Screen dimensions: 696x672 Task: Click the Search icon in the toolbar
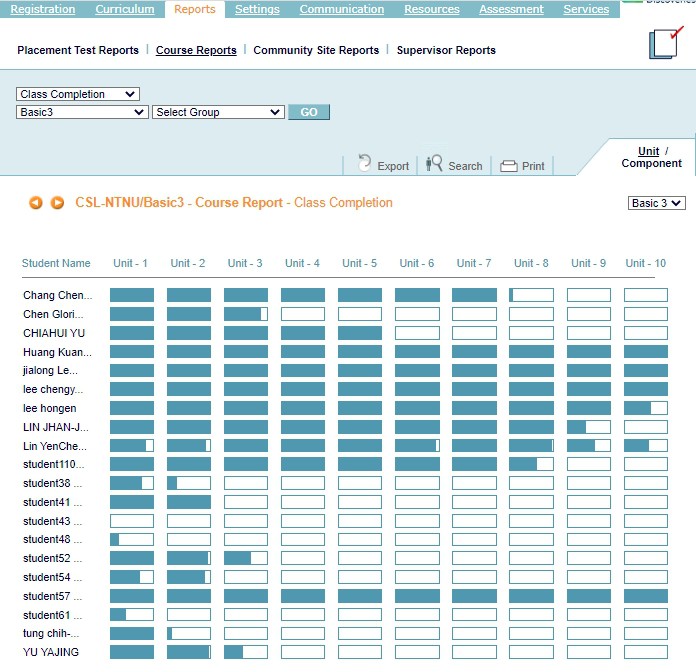tap(434, 164)
